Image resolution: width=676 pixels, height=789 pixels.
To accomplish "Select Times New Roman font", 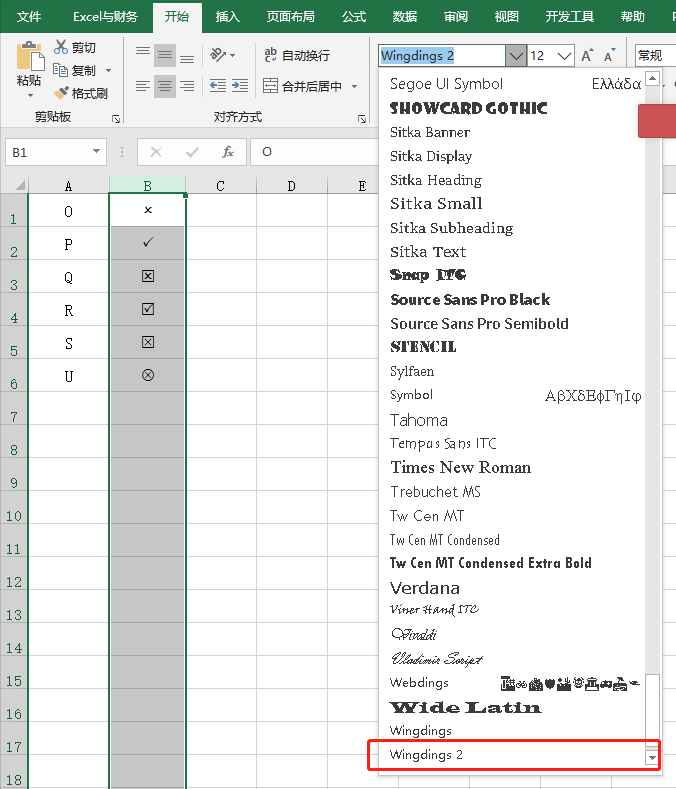I will 460,467.
